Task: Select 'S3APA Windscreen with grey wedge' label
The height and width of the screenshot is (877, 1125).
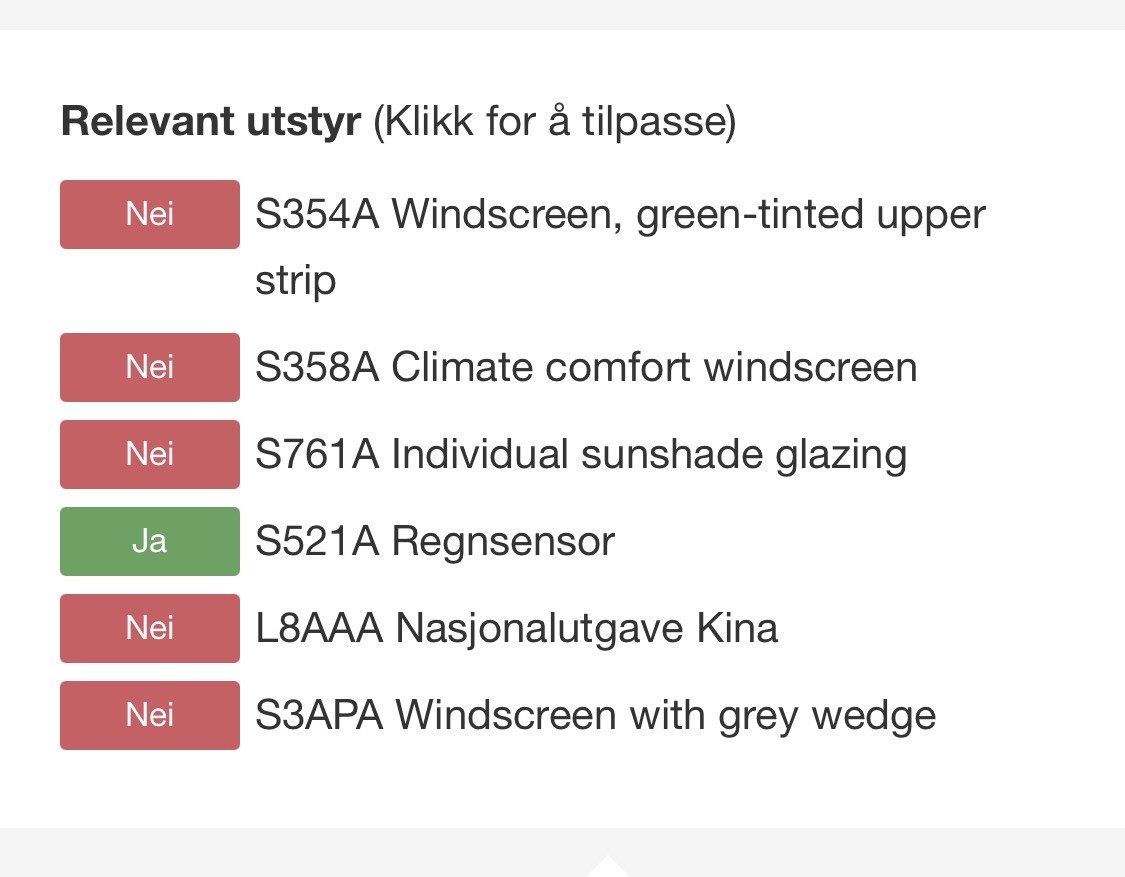Action: (x=595, y=716)
